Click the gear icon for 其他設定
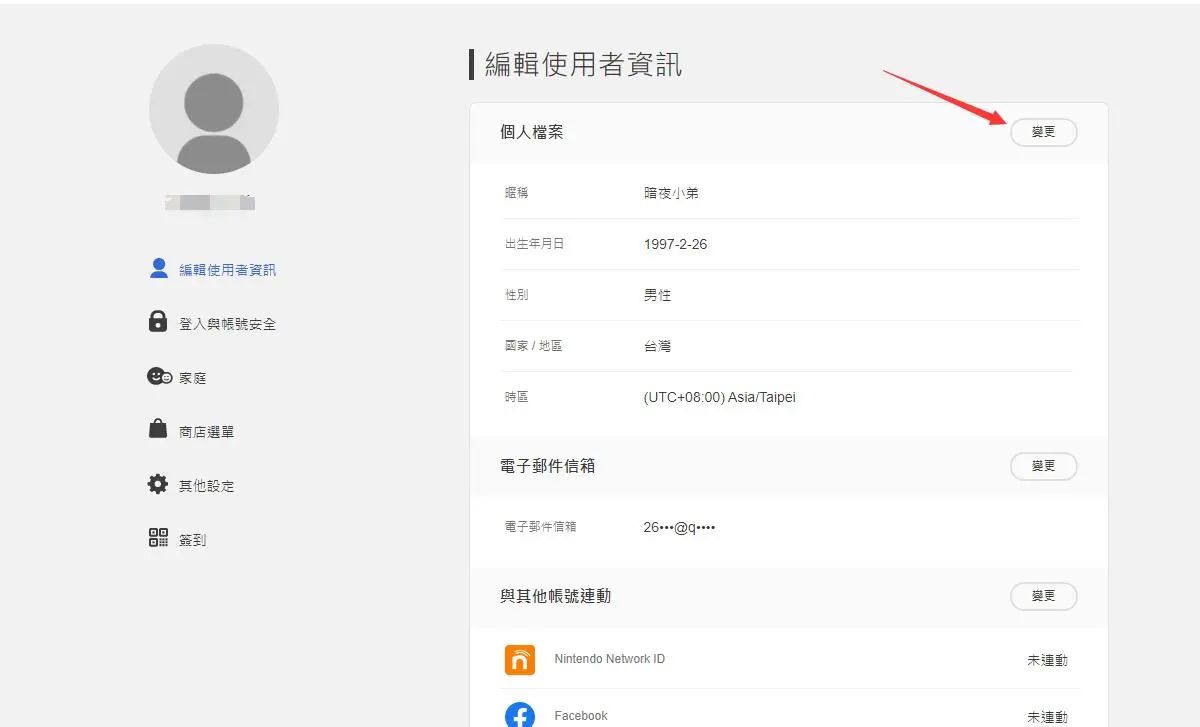The height and width of the screenshot is (727, 1200). coord(158,484)
